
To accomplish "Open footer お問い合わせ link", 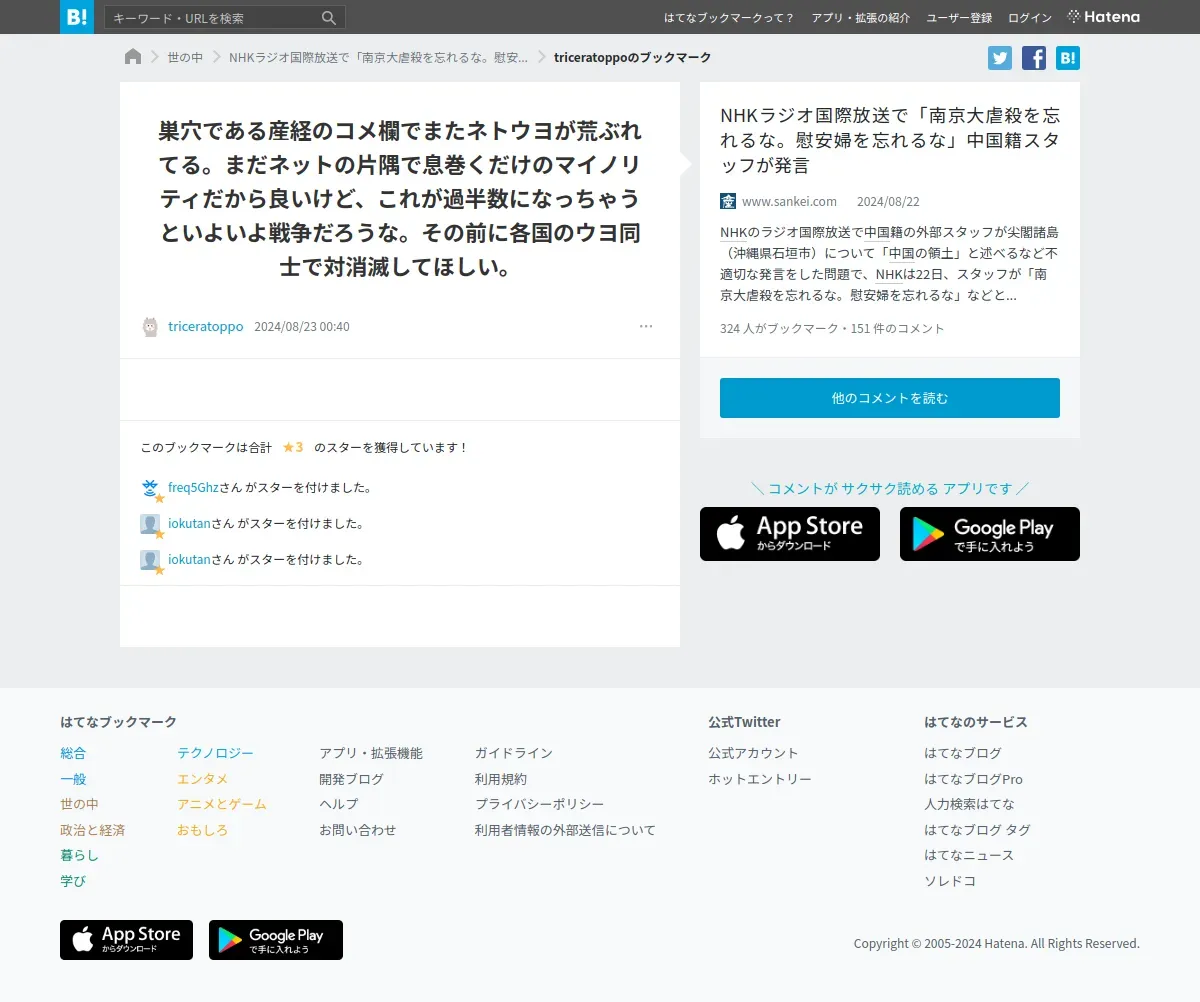I will pyautogui.click(x=358, y=830).
